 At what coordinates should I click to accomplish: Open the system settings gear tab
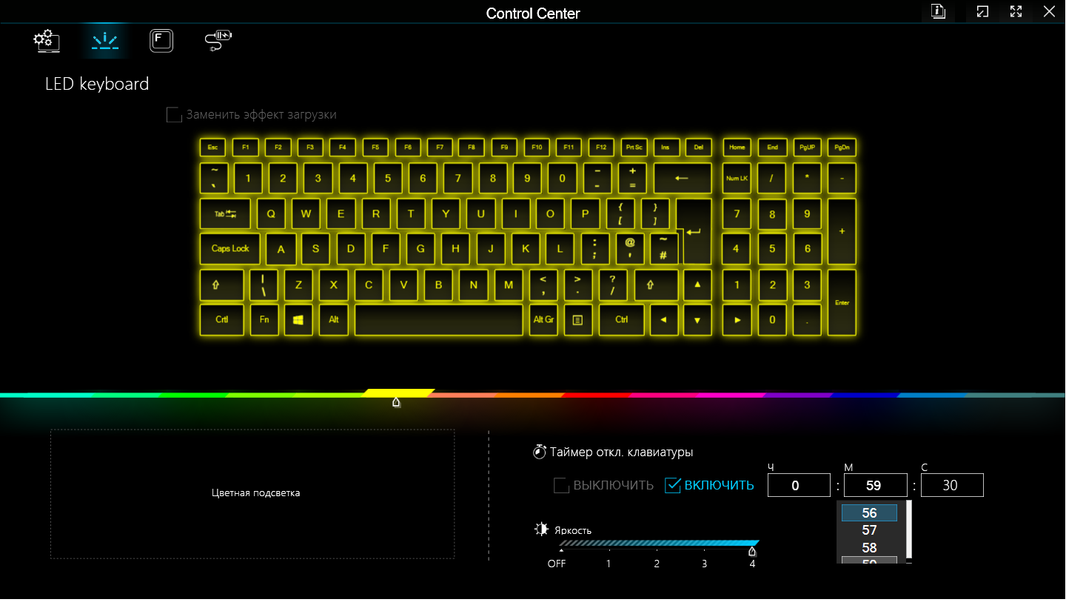click(x=46, y=41)
